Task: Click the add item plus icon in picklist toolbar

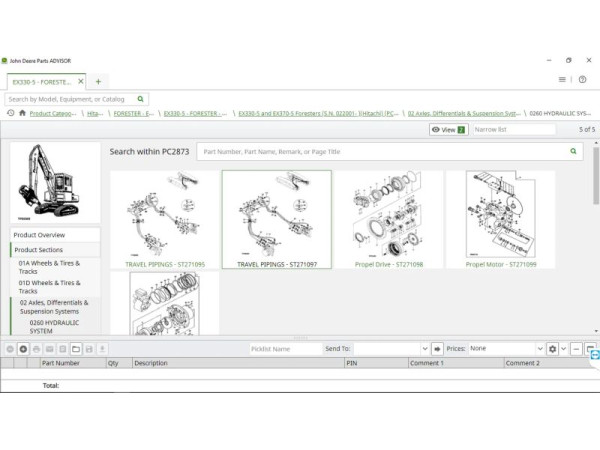Action: (23, 349)
